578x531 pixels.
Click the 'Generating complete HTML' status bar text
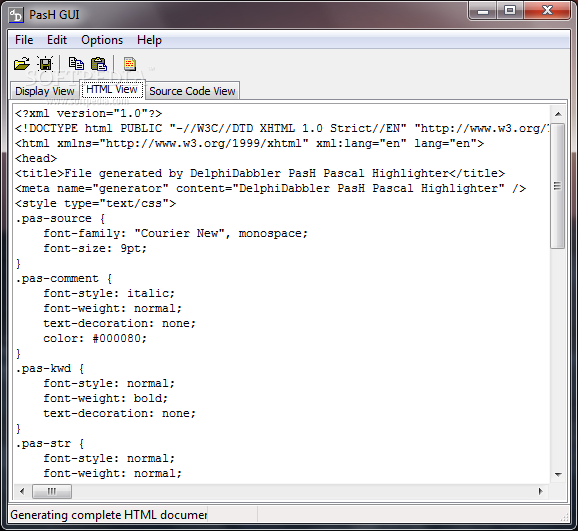[109, 515]
